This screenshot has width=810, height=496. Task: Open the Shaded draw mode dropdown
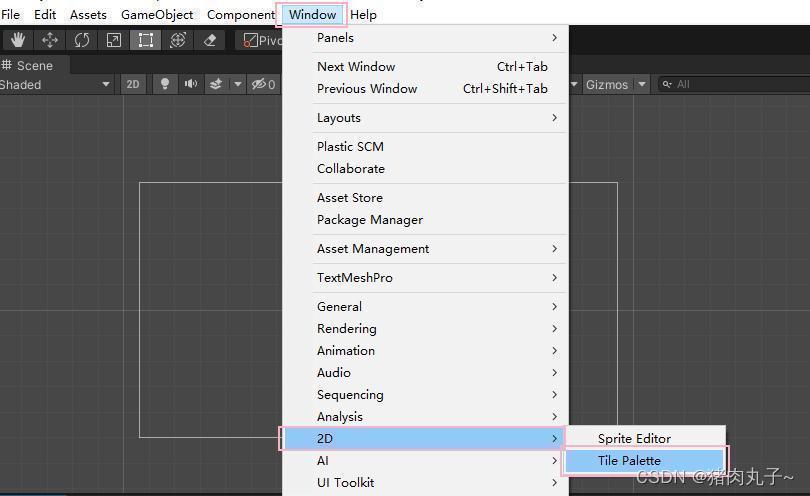pyautogui.click(x=56, y=85)
